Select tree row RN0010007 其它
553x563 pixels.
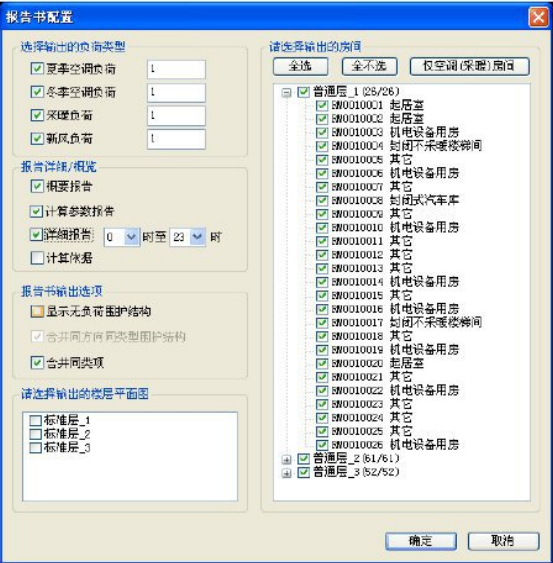(372, 187)
